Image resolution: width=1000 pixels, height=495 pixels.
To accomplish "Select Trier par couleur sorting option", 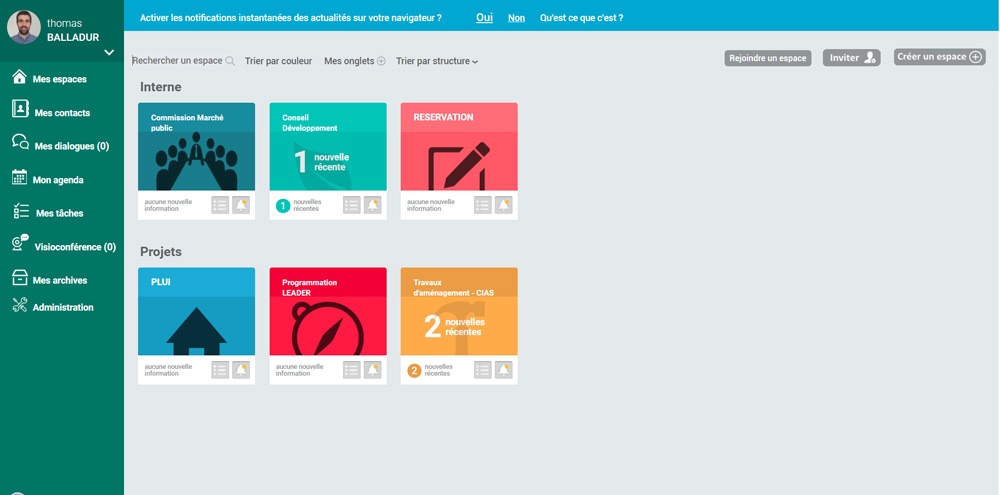I will pos(278,61).
